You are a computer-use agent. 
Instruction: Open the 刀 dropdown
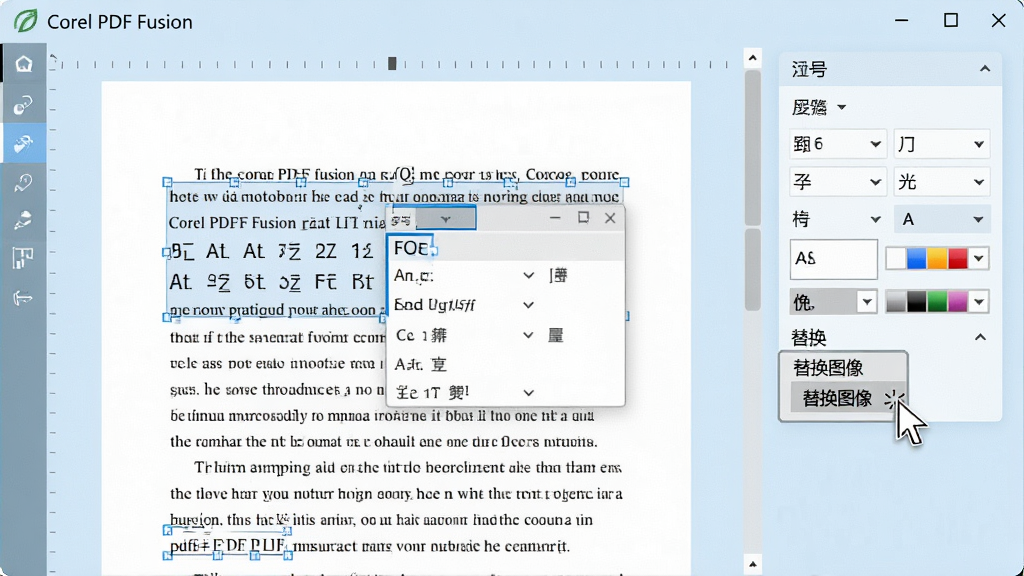[x=942, y=144]
